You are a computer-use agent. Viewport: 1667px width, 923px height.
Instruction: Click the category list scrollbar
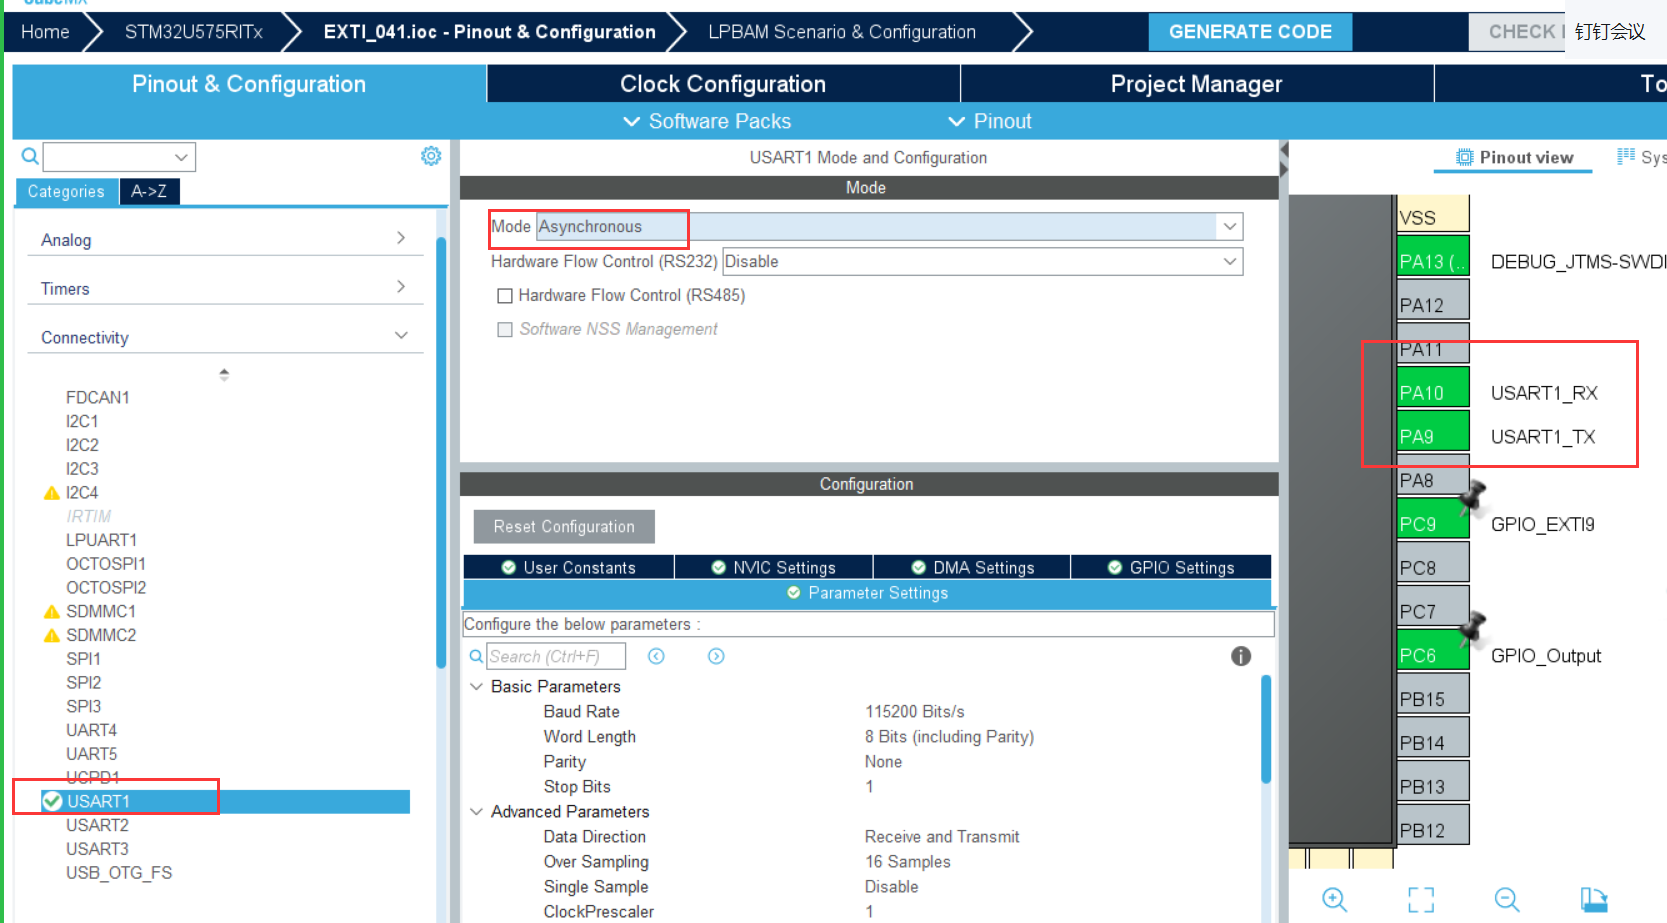441,452
